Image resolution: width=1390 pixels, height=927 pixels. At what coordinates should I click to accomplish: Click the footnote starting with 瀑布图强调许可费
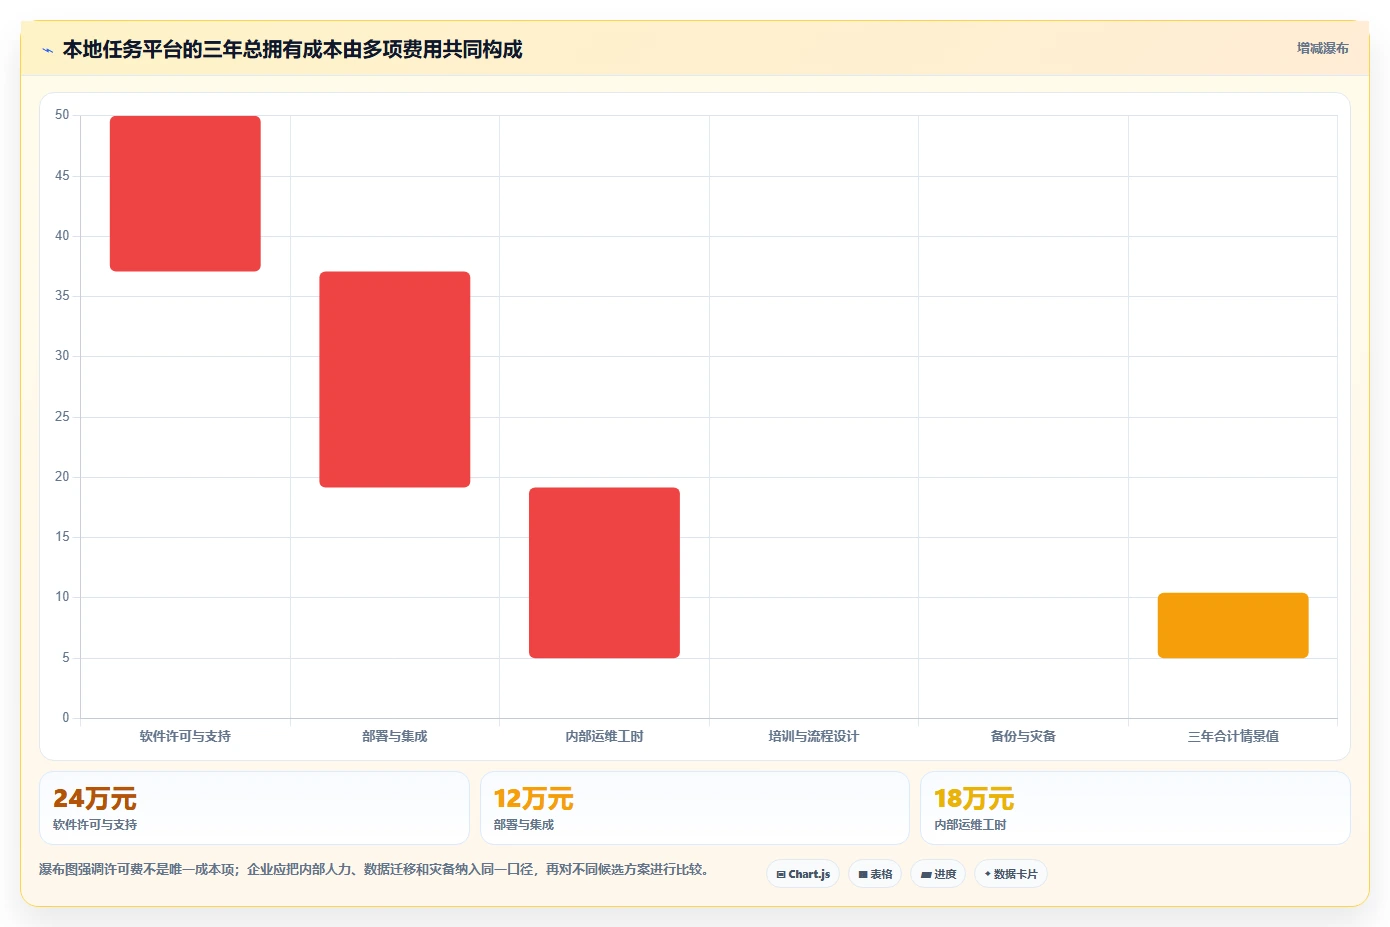(x=377, y=869)
